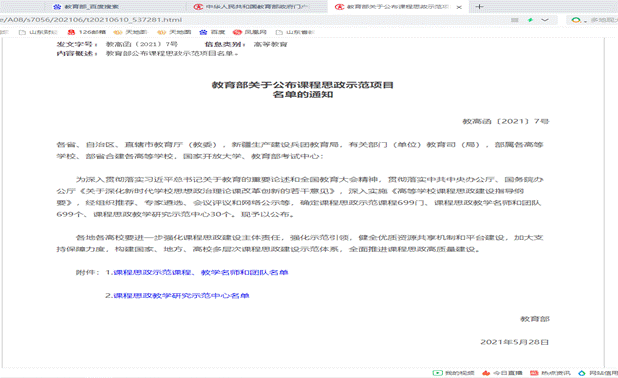Open attachment 课程思政示范课程、教学名师和团队名单
The width and height of the screenshot is (618, 378).
(x=201, y=272)
